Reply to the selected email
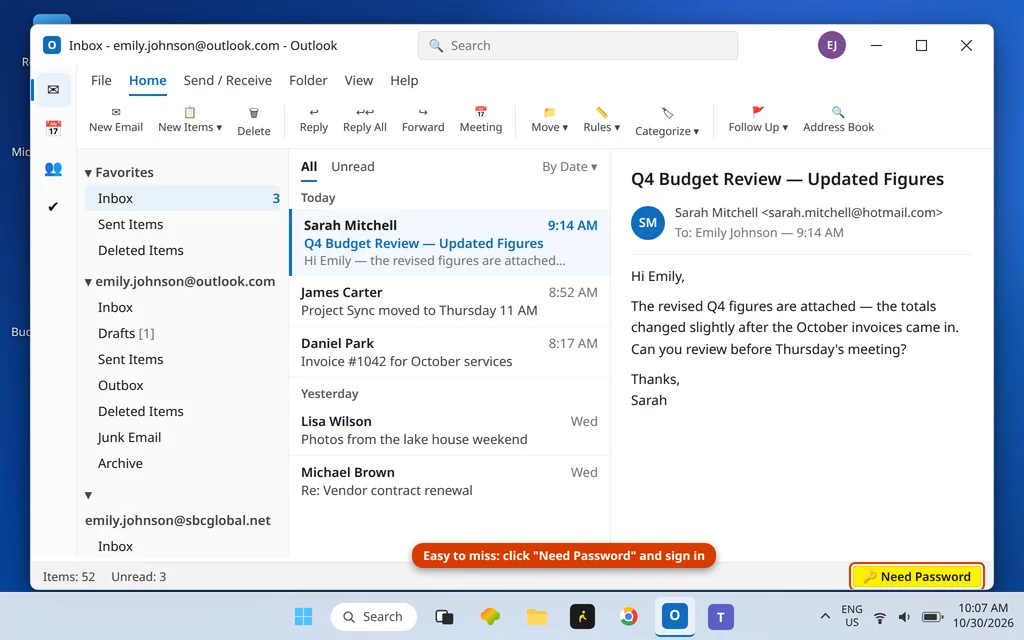The width and height of the screenshot is (1024, 640). [x=313, y=120]
